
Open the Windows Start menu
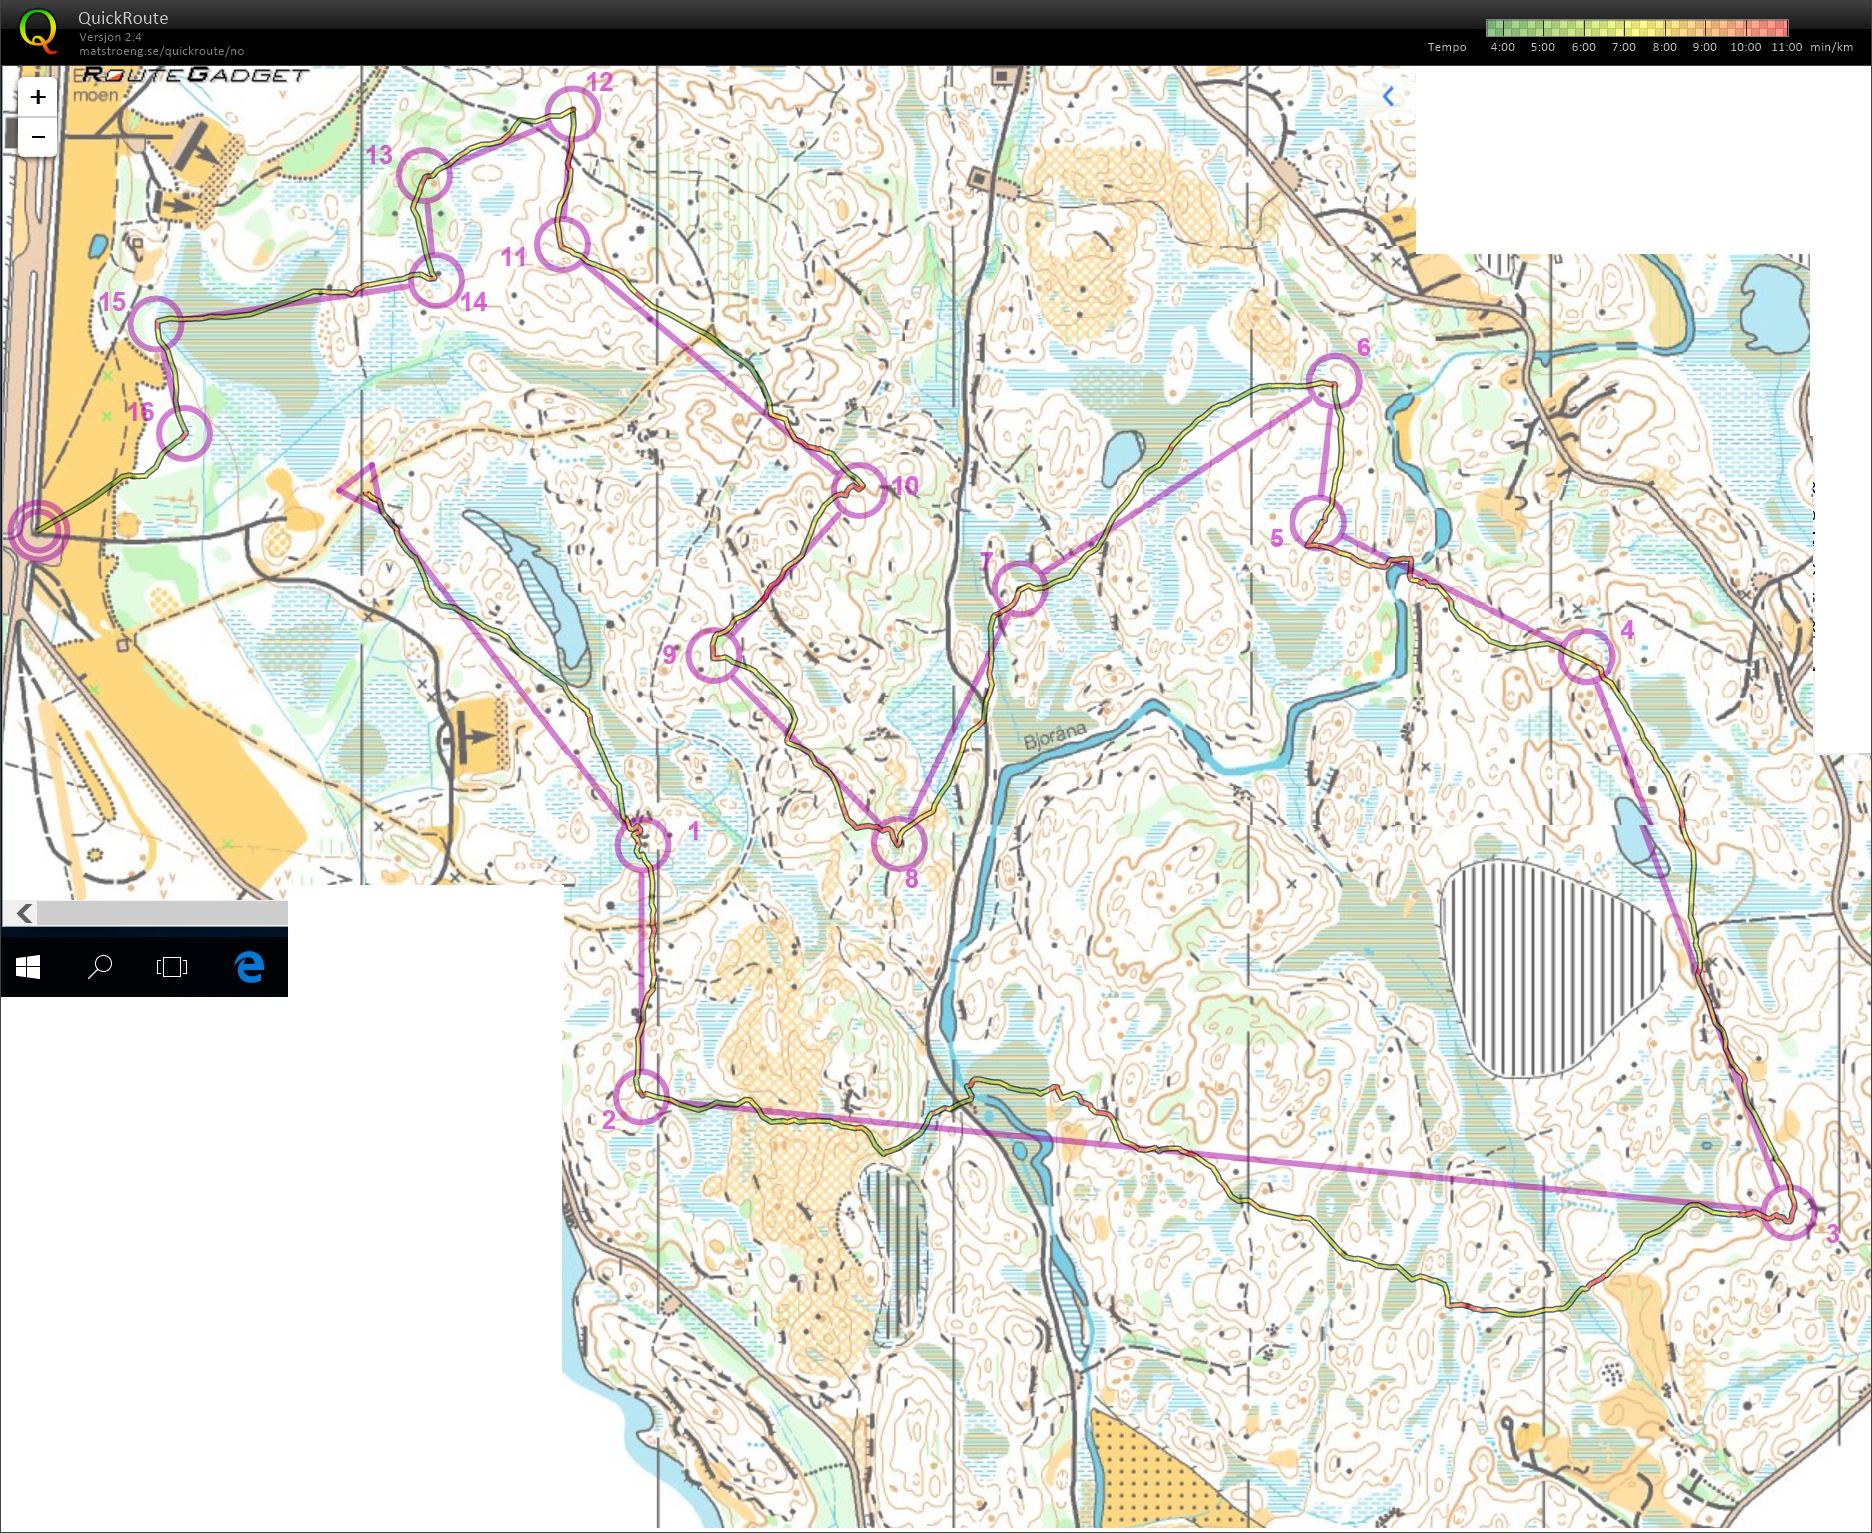(x=28, y=966)
